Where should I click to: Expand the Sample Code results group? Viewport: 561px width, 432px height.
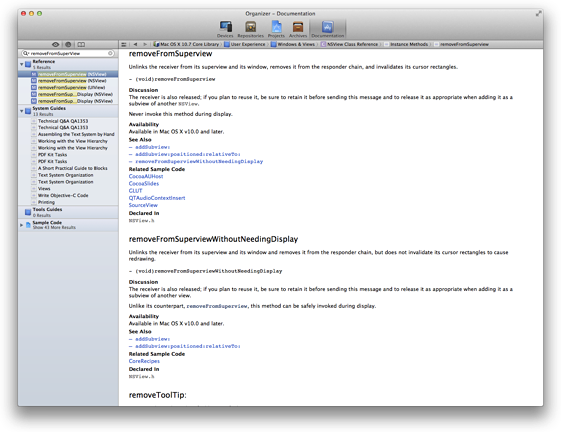tap(21, 225)
